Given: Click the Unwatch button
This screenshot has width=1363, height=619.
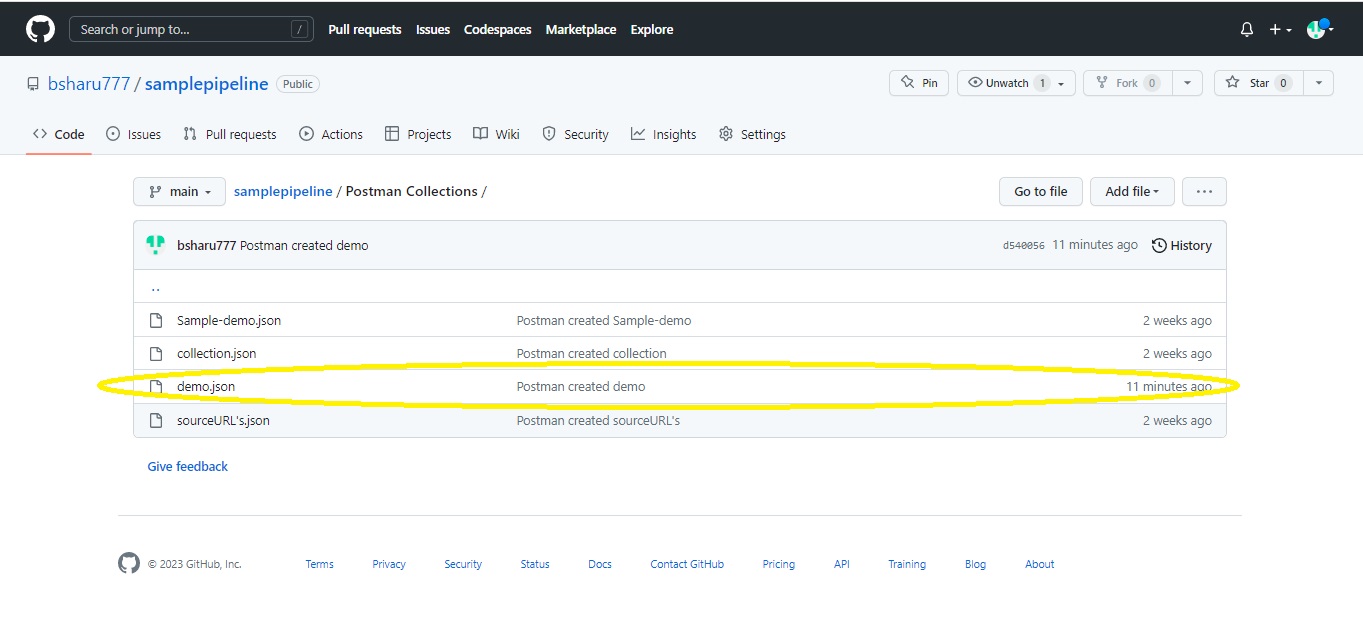Looking at the screenshot, I should 1016,83.
